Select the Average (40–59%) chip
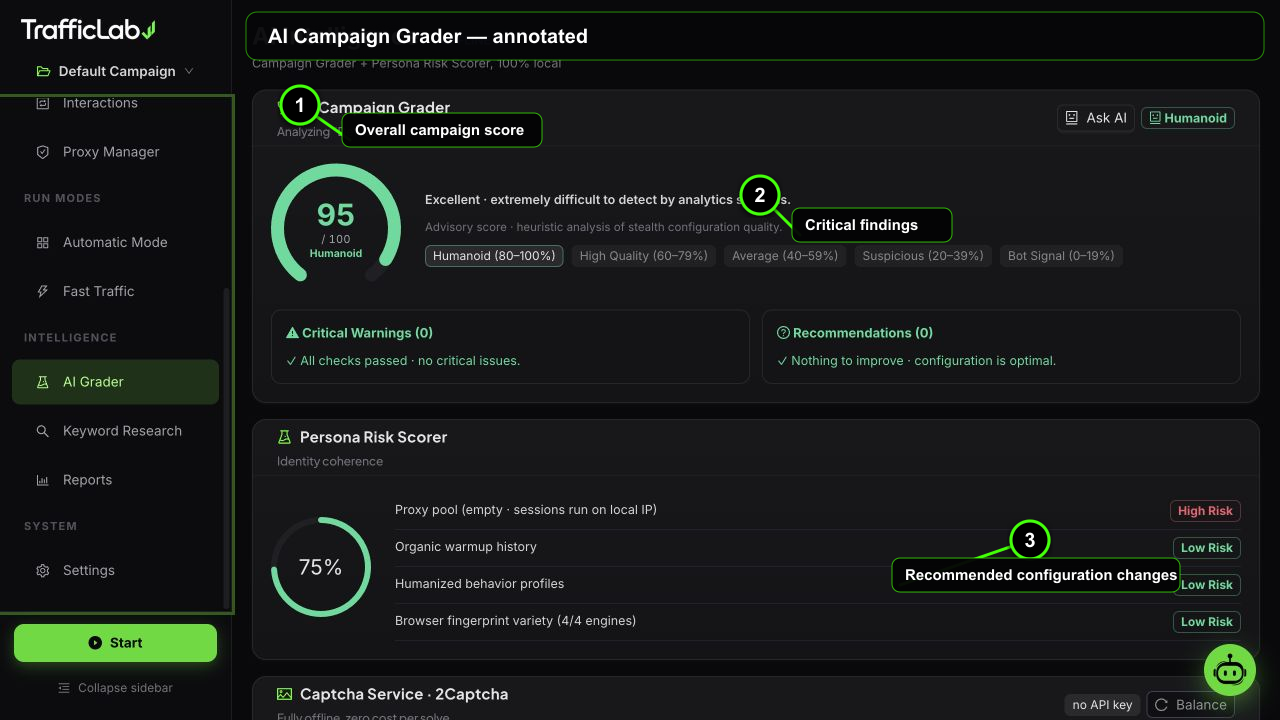The width and height of the screenshot is (1280, 720). 785,256
